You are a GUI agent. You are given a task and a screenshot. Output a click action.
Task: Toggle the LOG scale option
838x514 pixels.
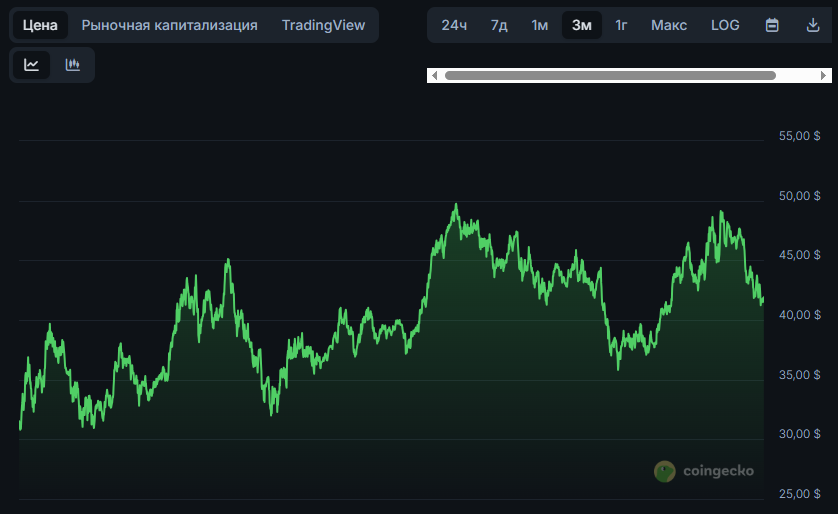tap(725, 25)
